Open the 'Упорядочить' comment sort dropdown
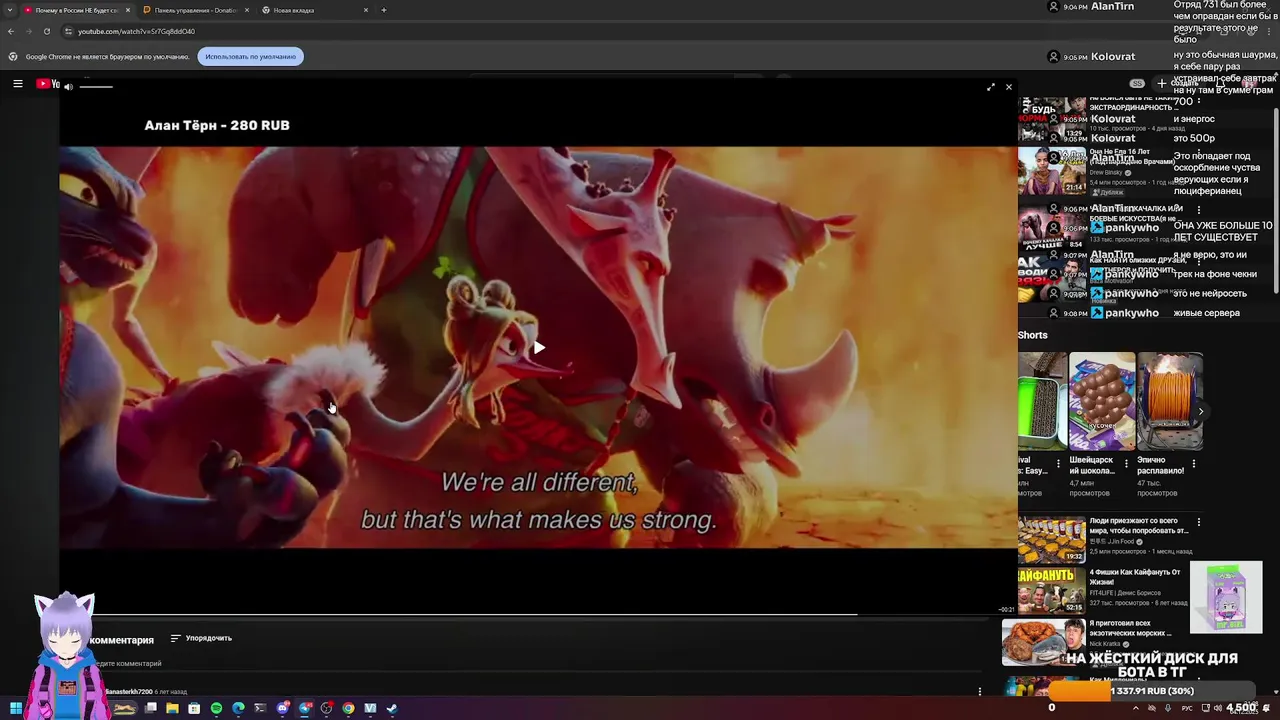 click(201, 638)
